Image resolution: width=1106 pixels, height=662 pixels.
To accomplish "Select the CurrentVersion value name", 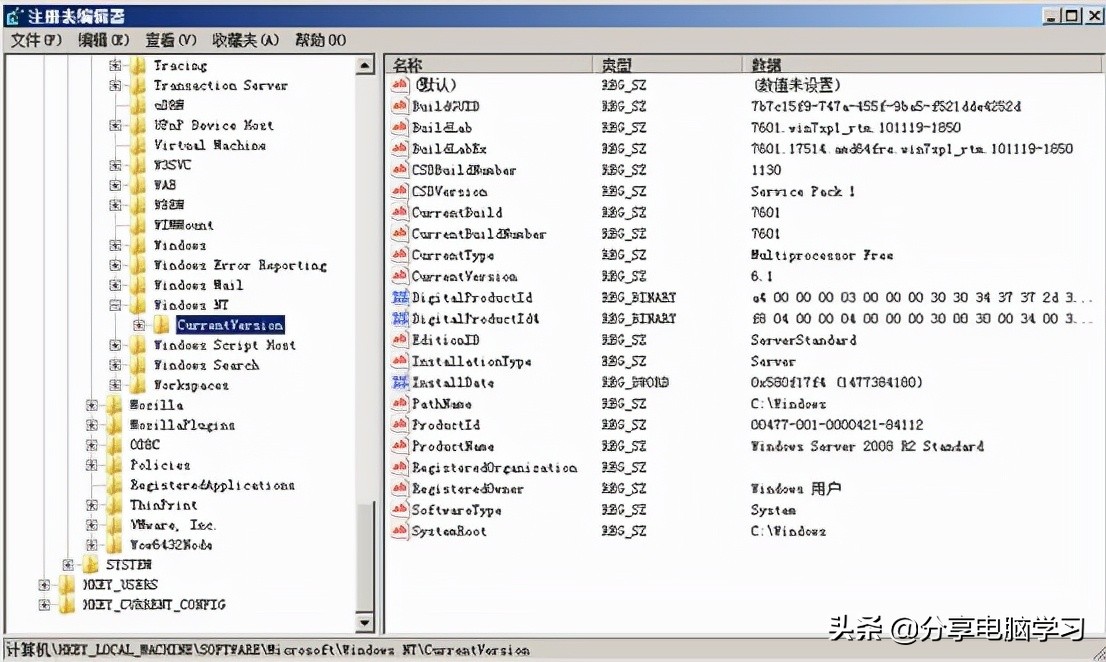I will 464,276.
